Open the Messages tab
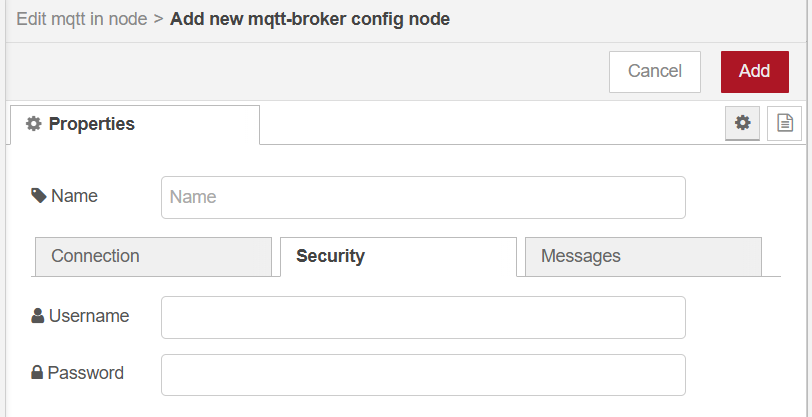The image size is (812, 417). 643,256
